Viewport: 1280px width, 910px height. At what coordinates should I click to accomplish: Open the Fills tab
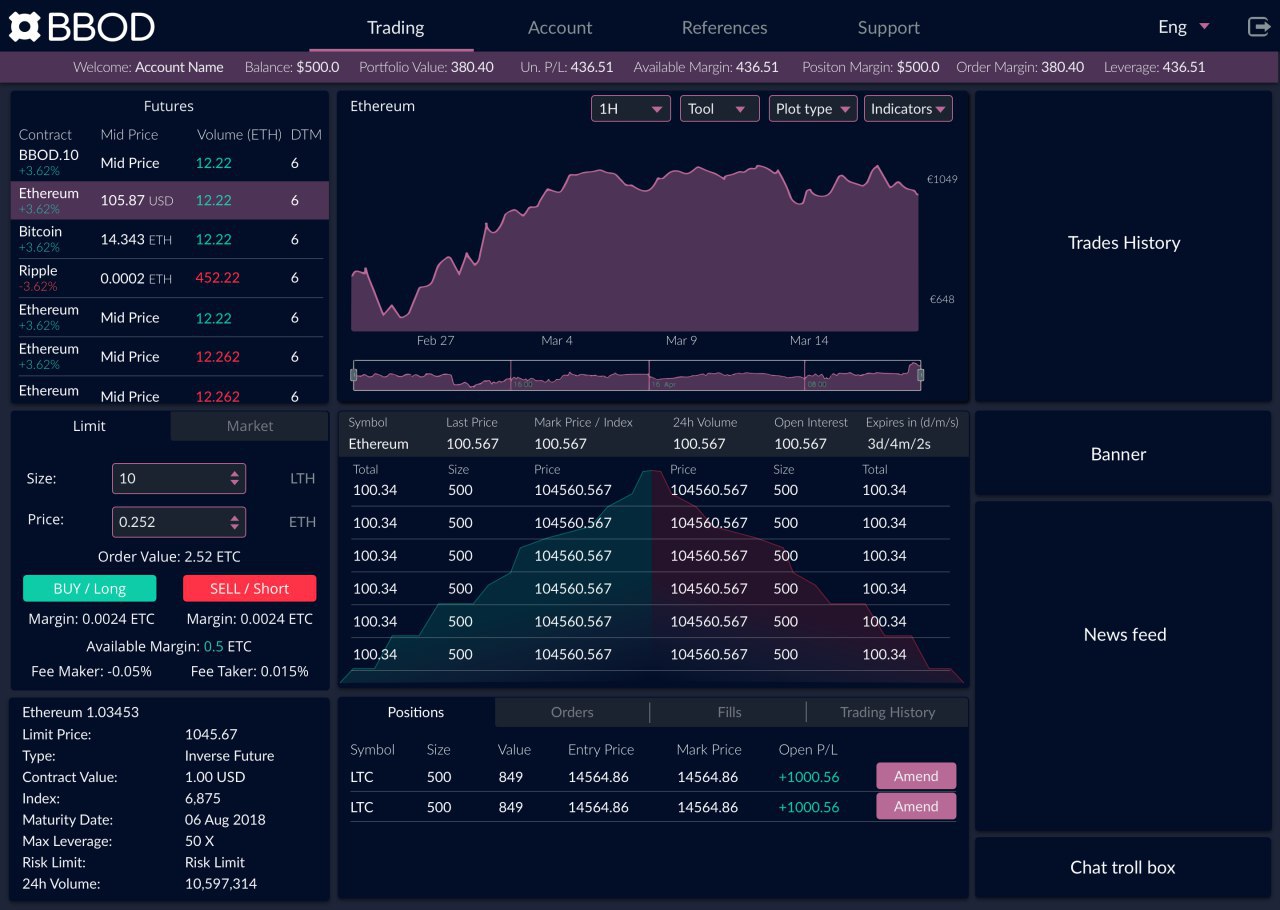729,712
